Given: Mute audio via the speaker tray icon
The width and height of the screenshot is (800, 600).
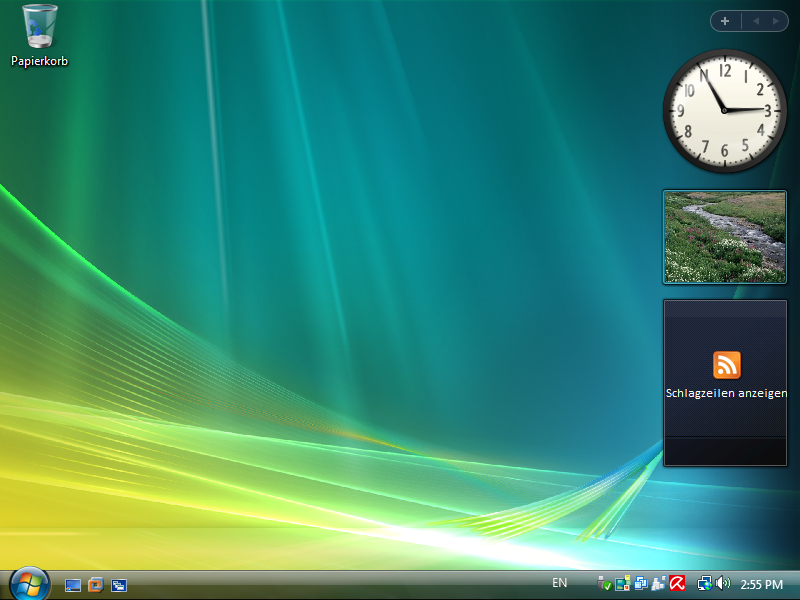Looking at the screenshot, I should click(722, 584).
